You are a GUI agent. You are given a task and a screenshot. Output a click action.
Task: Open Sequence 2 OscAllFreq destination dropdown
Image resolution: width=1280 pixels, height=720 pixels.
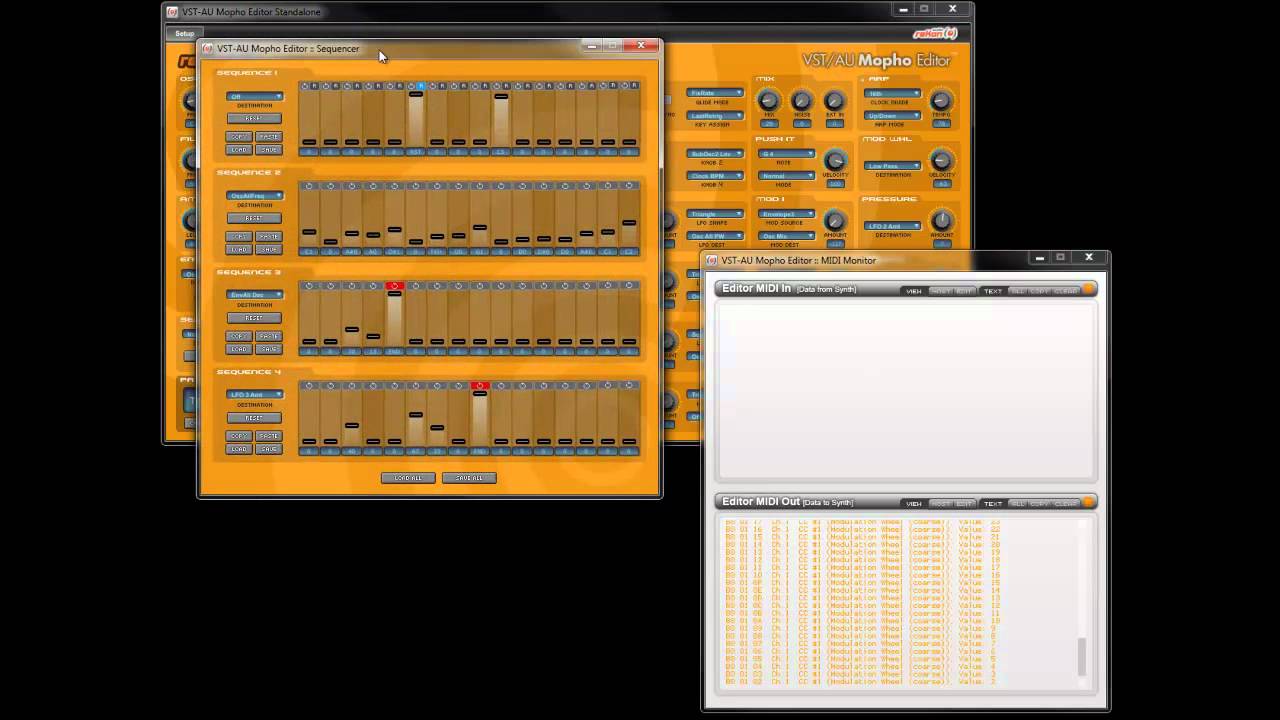click(255, 196)
